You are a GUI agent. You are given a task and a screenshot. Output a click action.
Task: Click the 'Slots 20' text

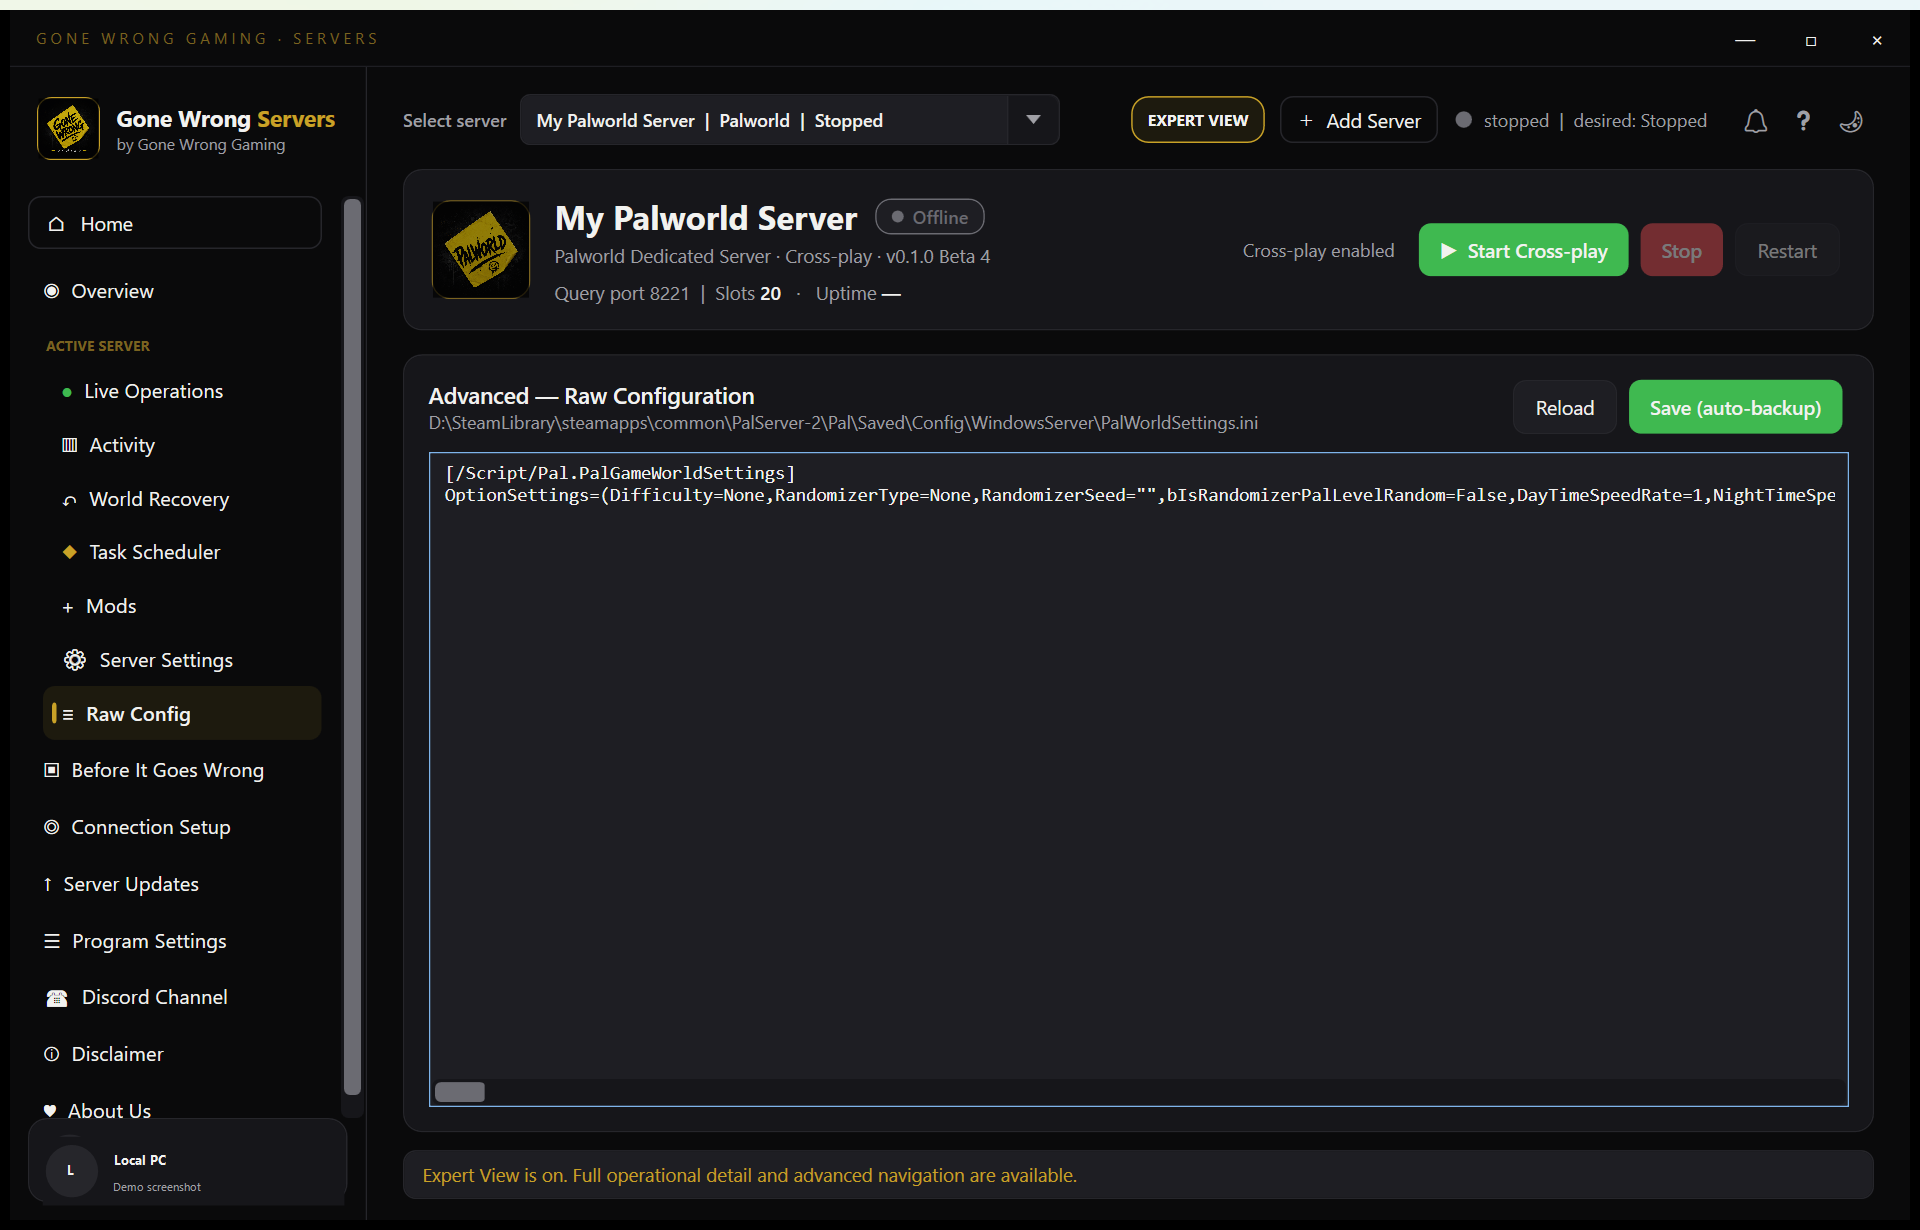tap(748, 294)
